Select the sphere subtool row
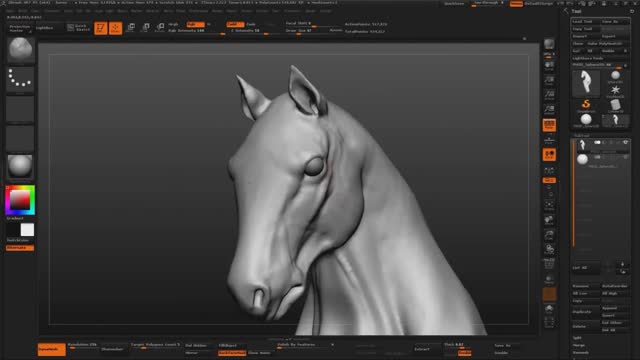Screen dimensions: 640x360 [602, 160]
